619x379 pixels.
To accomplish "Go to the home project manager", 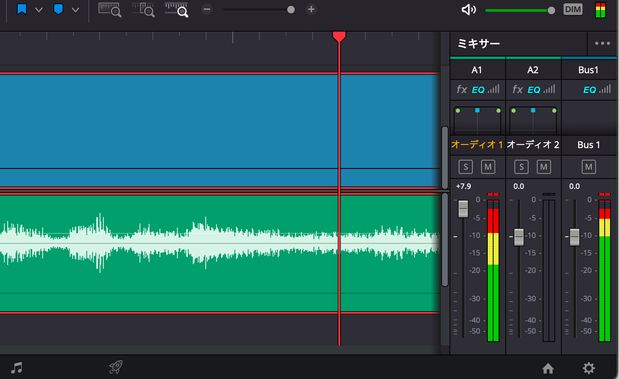I will (x=548, y=368).
